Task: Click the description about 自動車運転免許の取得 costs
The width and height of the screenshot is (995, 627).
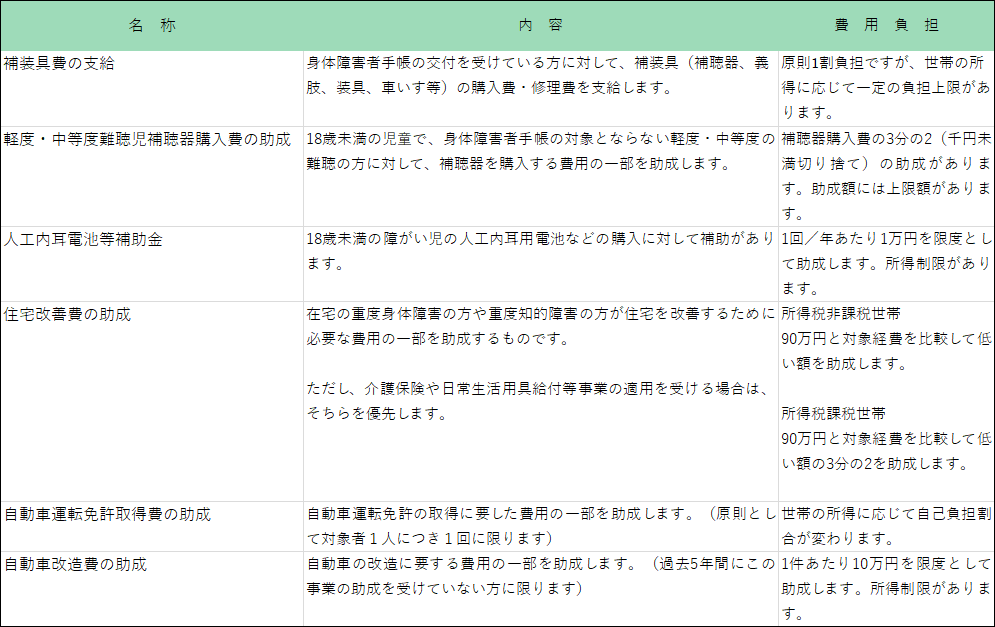Action: (x=540, y=525)
